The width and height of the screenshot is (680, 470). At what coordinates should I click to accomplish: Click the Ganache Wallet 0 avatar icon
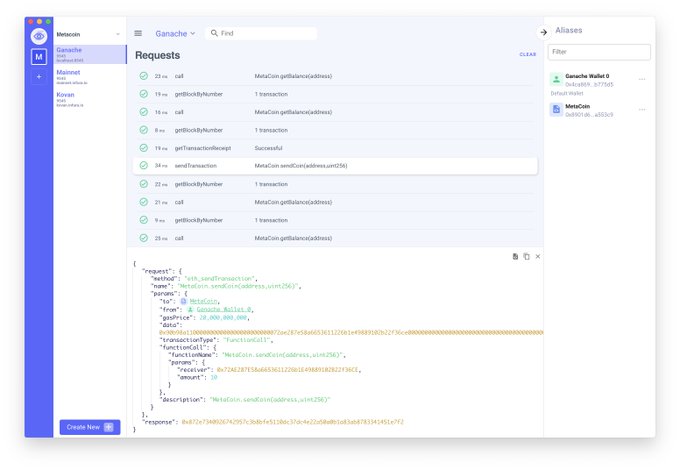tap(556, 79)
